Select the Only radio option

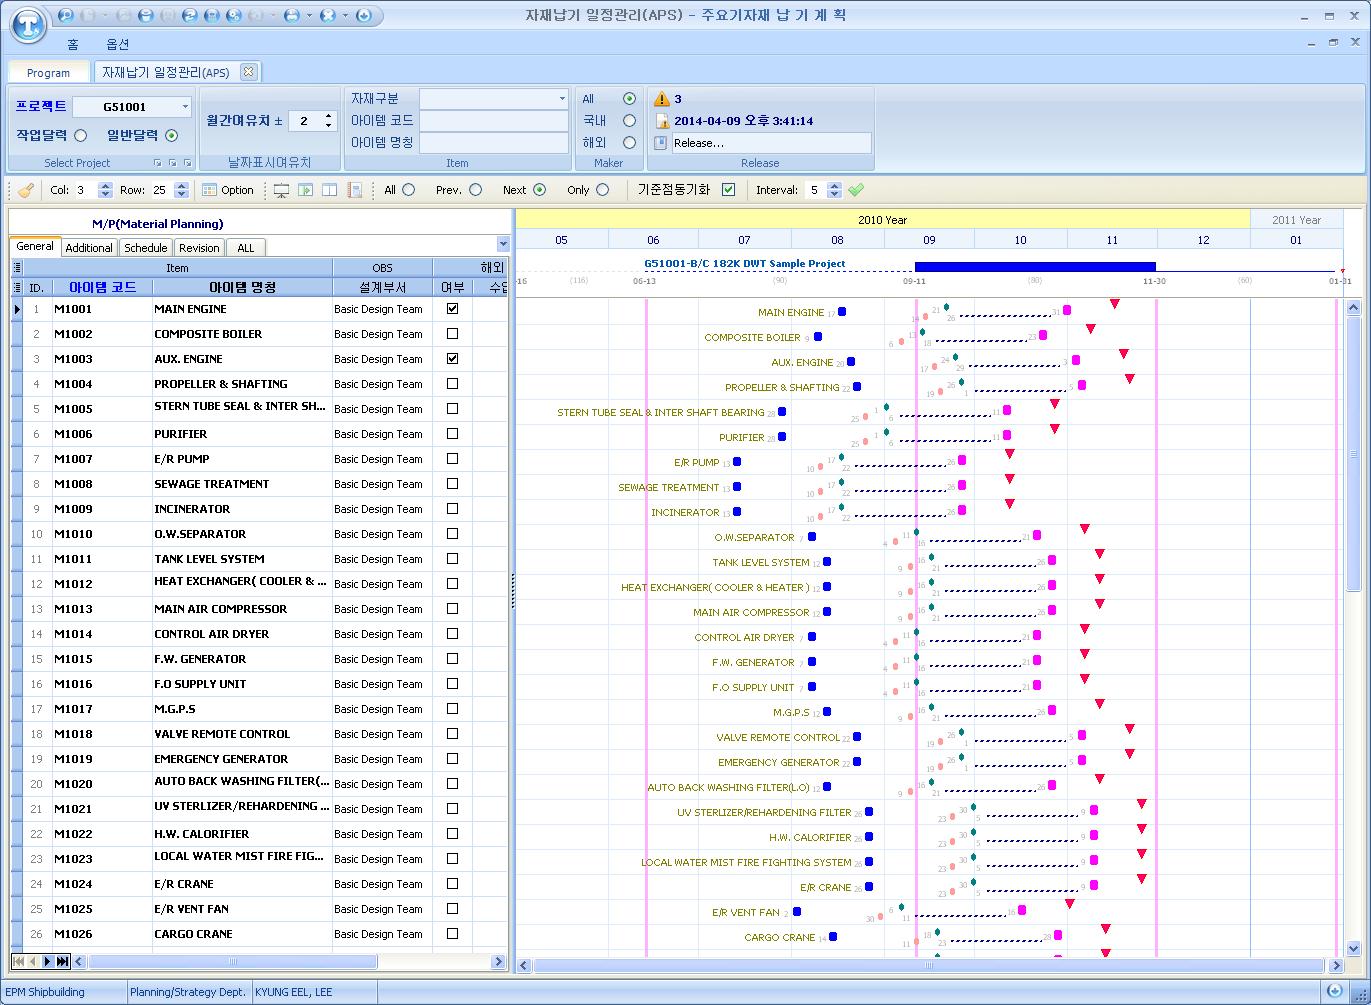pos(602,189)
